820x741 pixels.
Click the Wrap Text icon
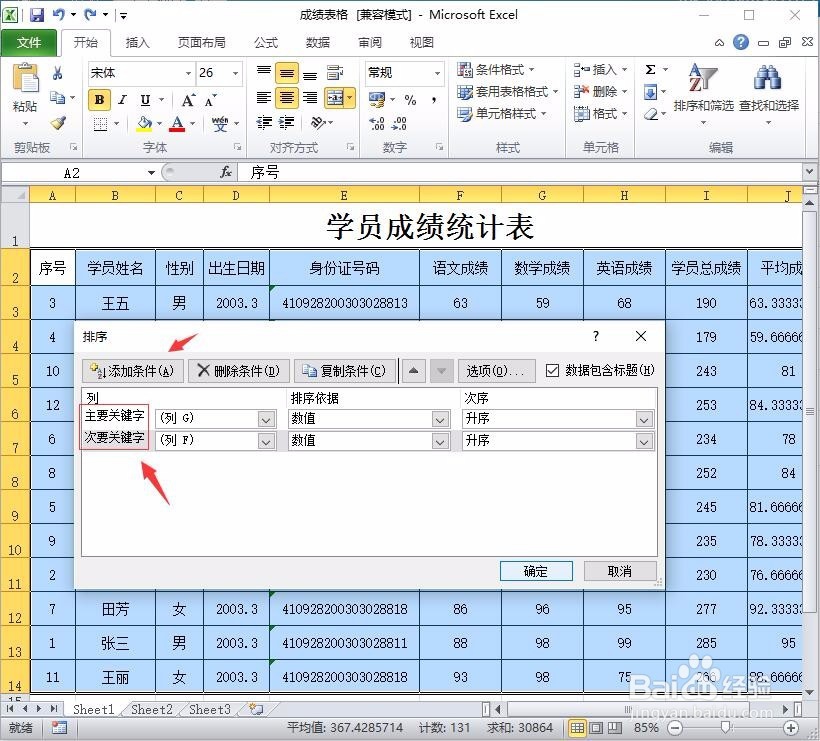(335, 73)
